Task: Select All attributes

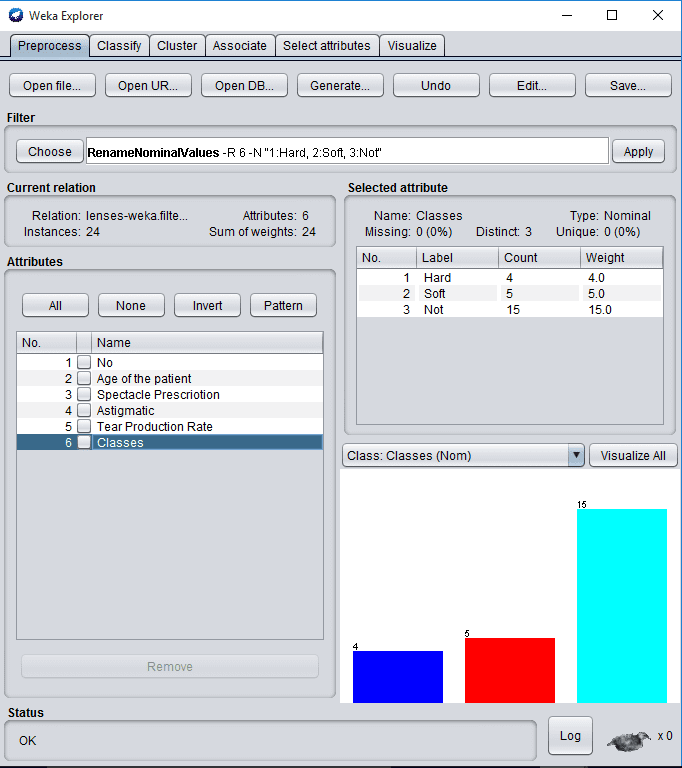Action: 55,306
